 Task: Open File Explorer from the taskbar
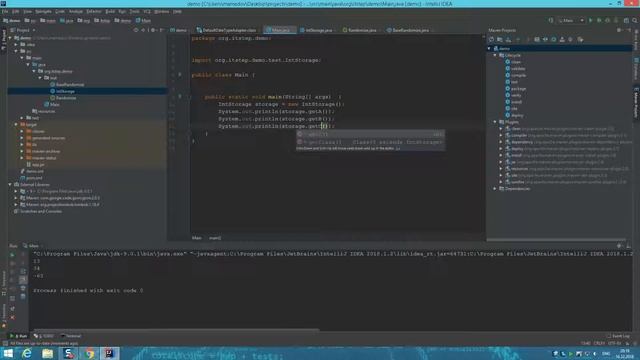[x=47, y=353]
